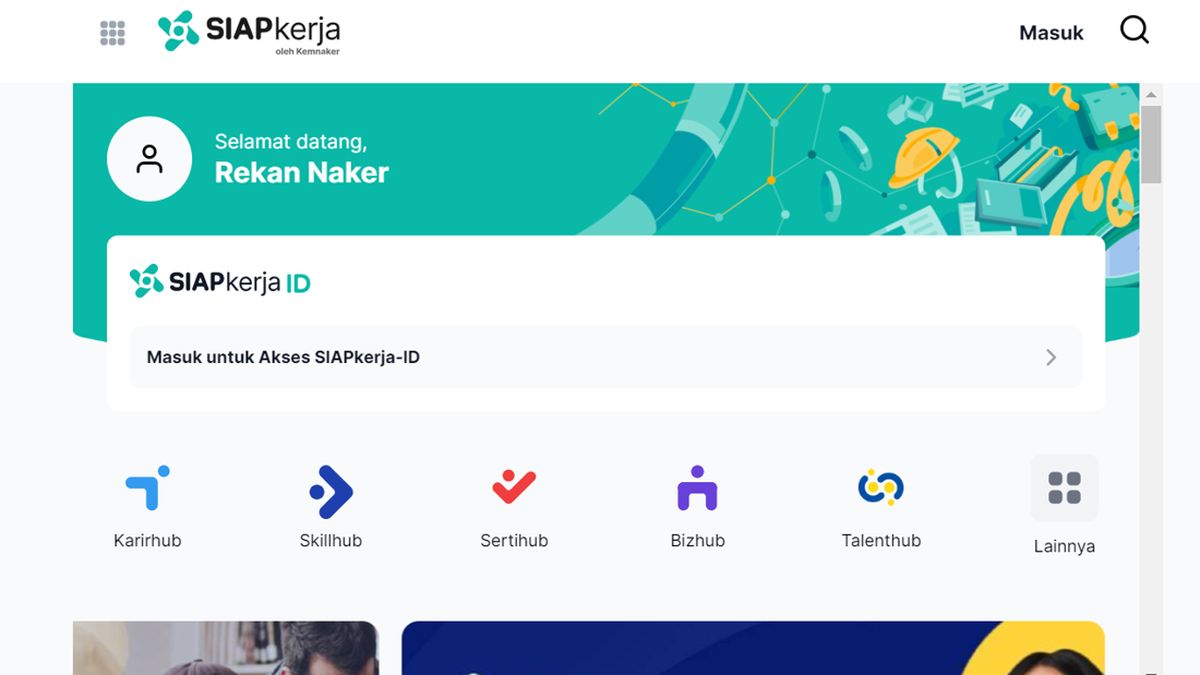Click the SIAPkerja ID card logo
The height and width of the screenshot is (675, 1200).
[x=220, y=282]
